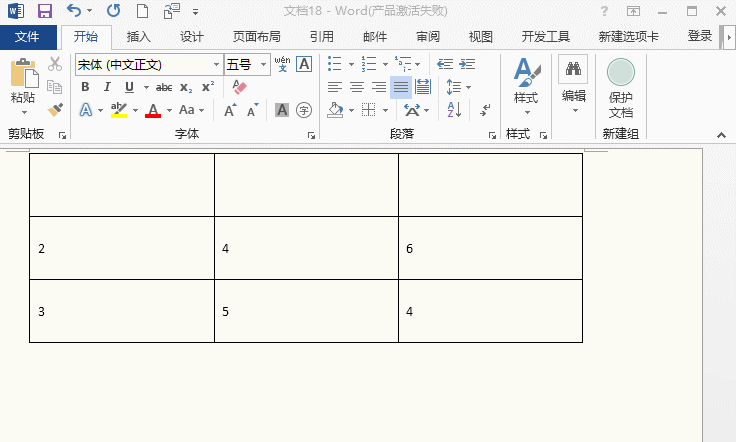Apply text effects glowing A
This screenshot has width=736, height=442.
86,110
